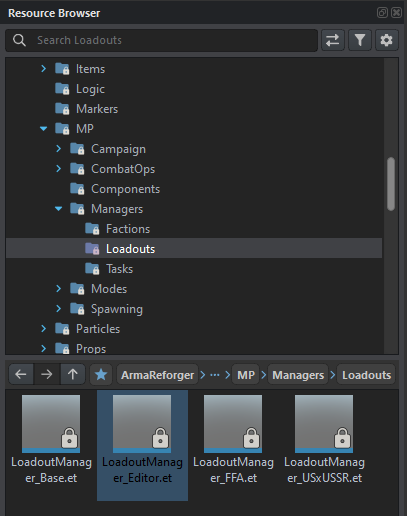Click ArmaReforger in the breadcrumb

coord(157,375)
